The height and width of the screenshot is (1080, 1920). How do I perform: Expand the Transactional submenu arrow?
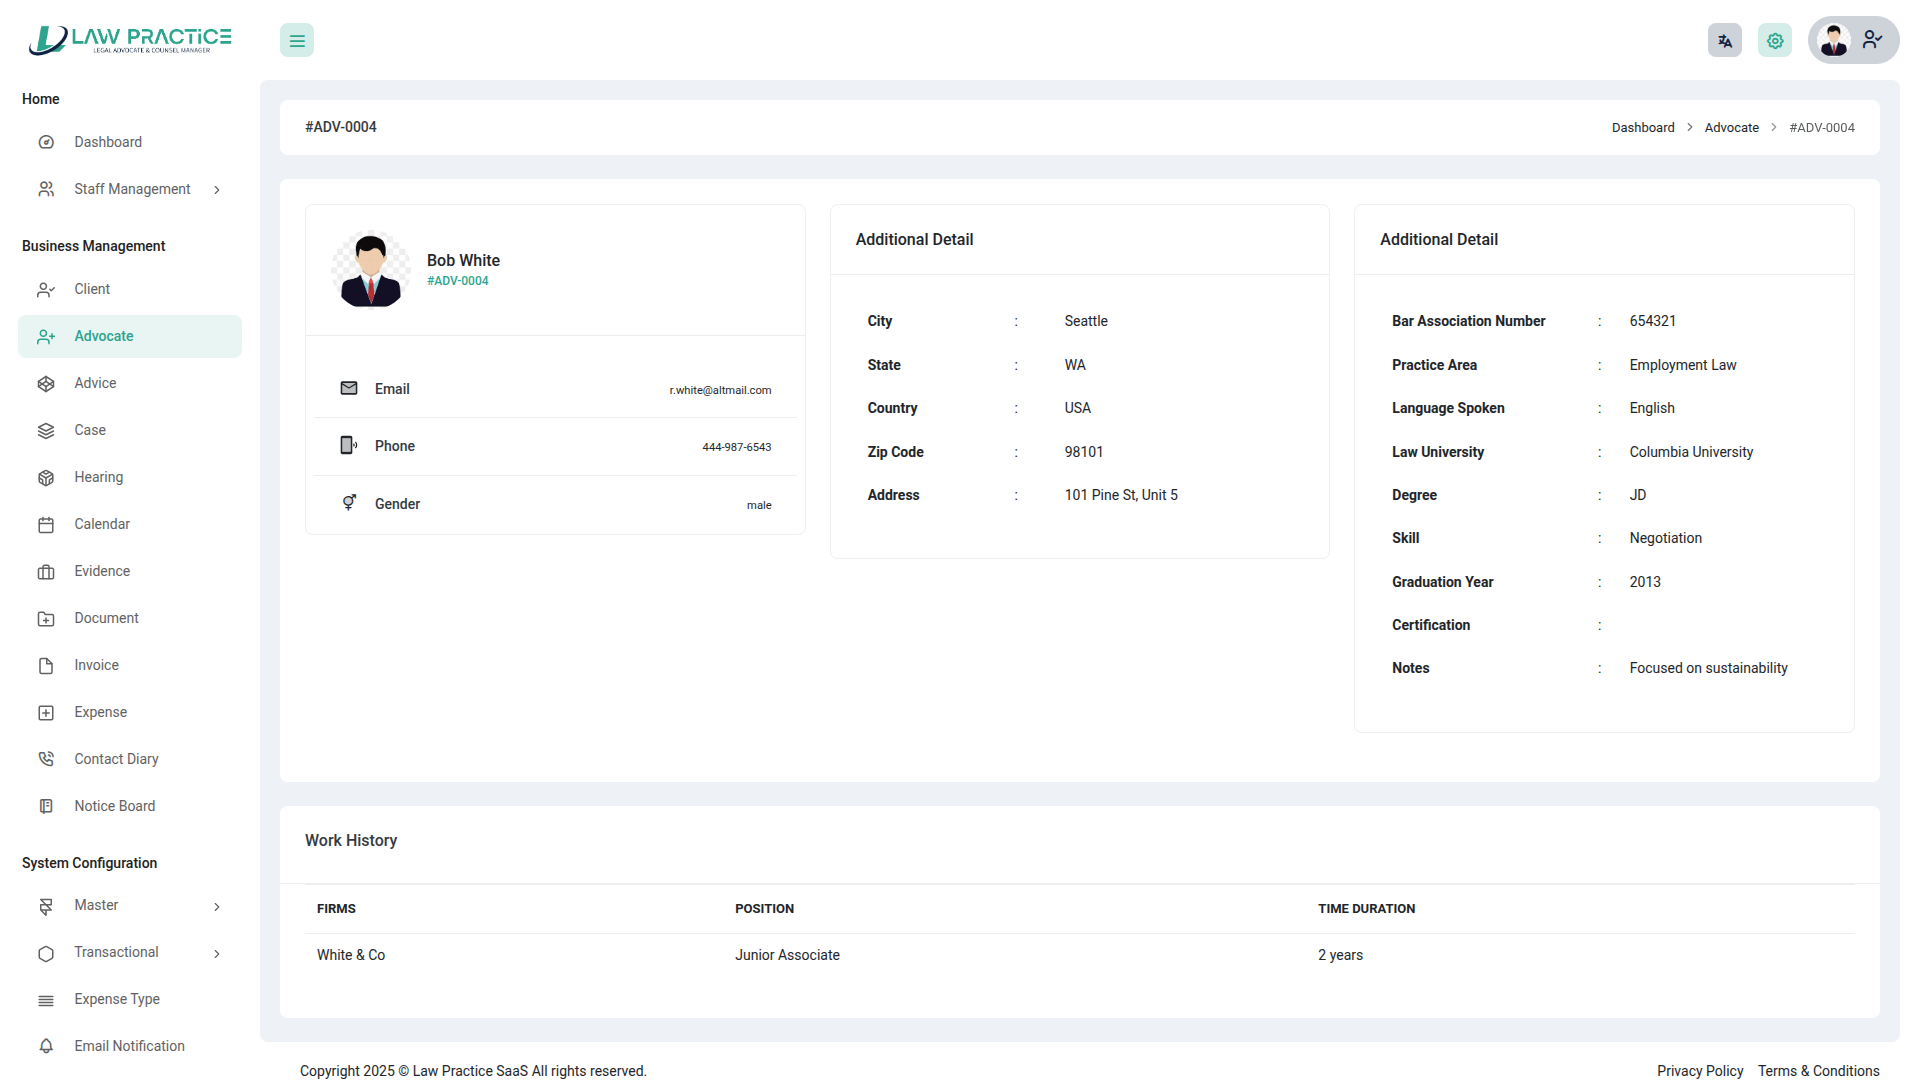[217, 954]
